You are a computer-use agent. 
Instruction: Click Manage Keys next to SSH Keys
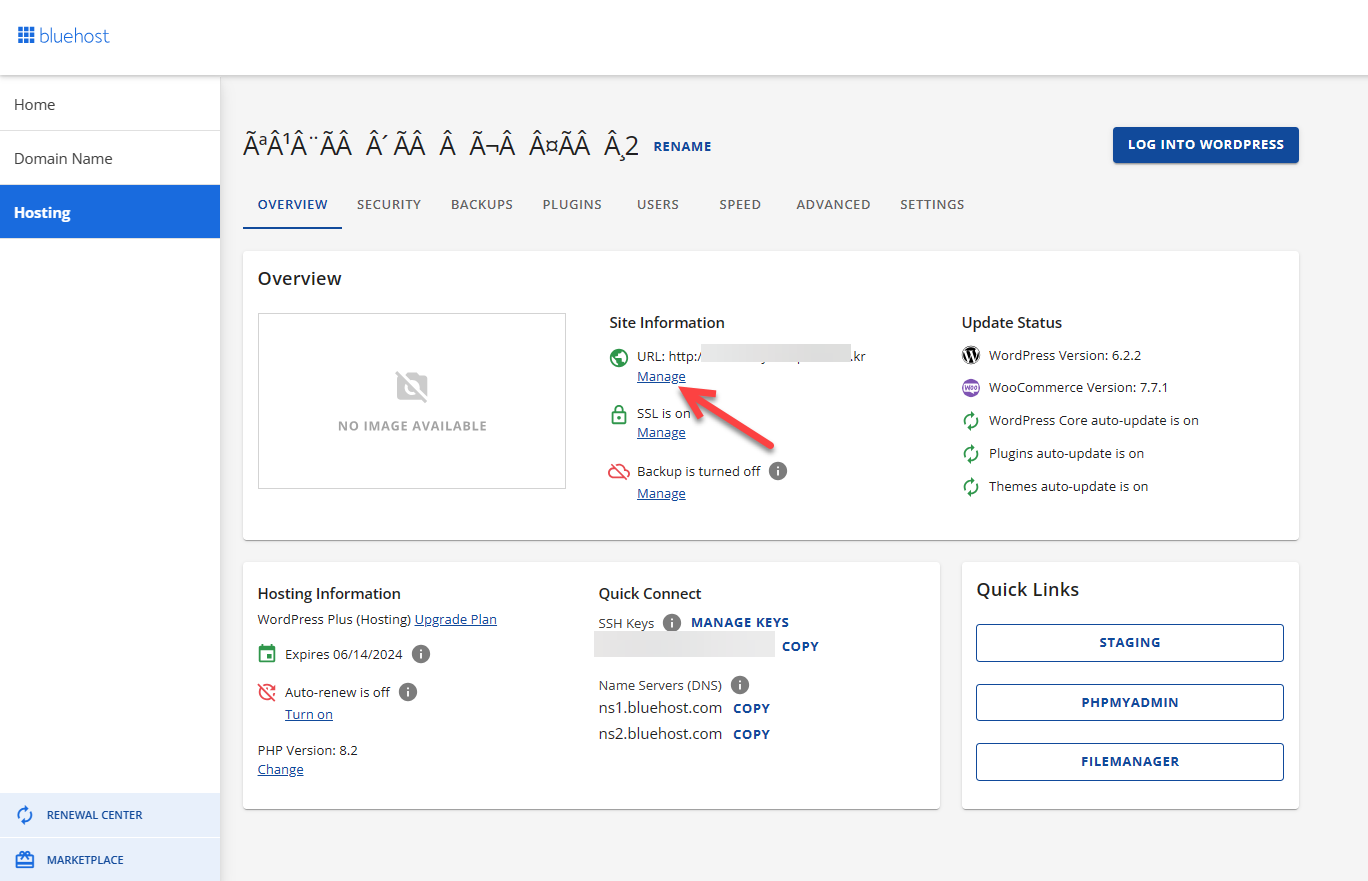point(740,623)
